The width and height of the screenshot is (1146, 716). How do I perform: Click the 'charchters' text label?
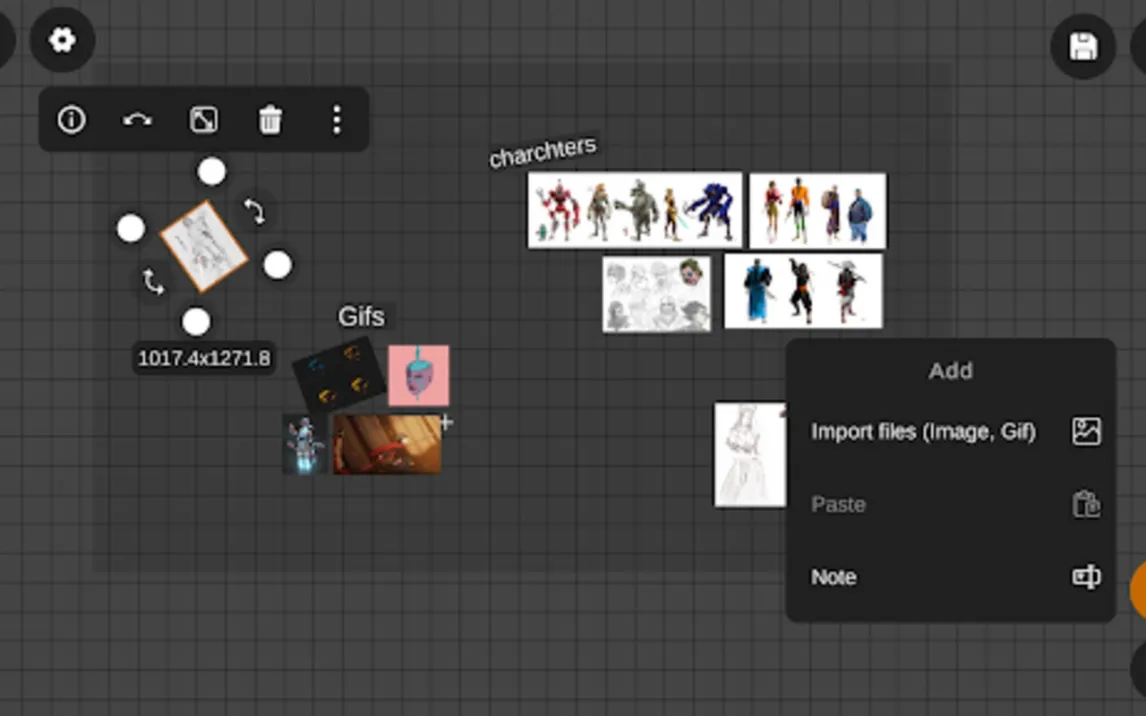(x=543, y=151)
